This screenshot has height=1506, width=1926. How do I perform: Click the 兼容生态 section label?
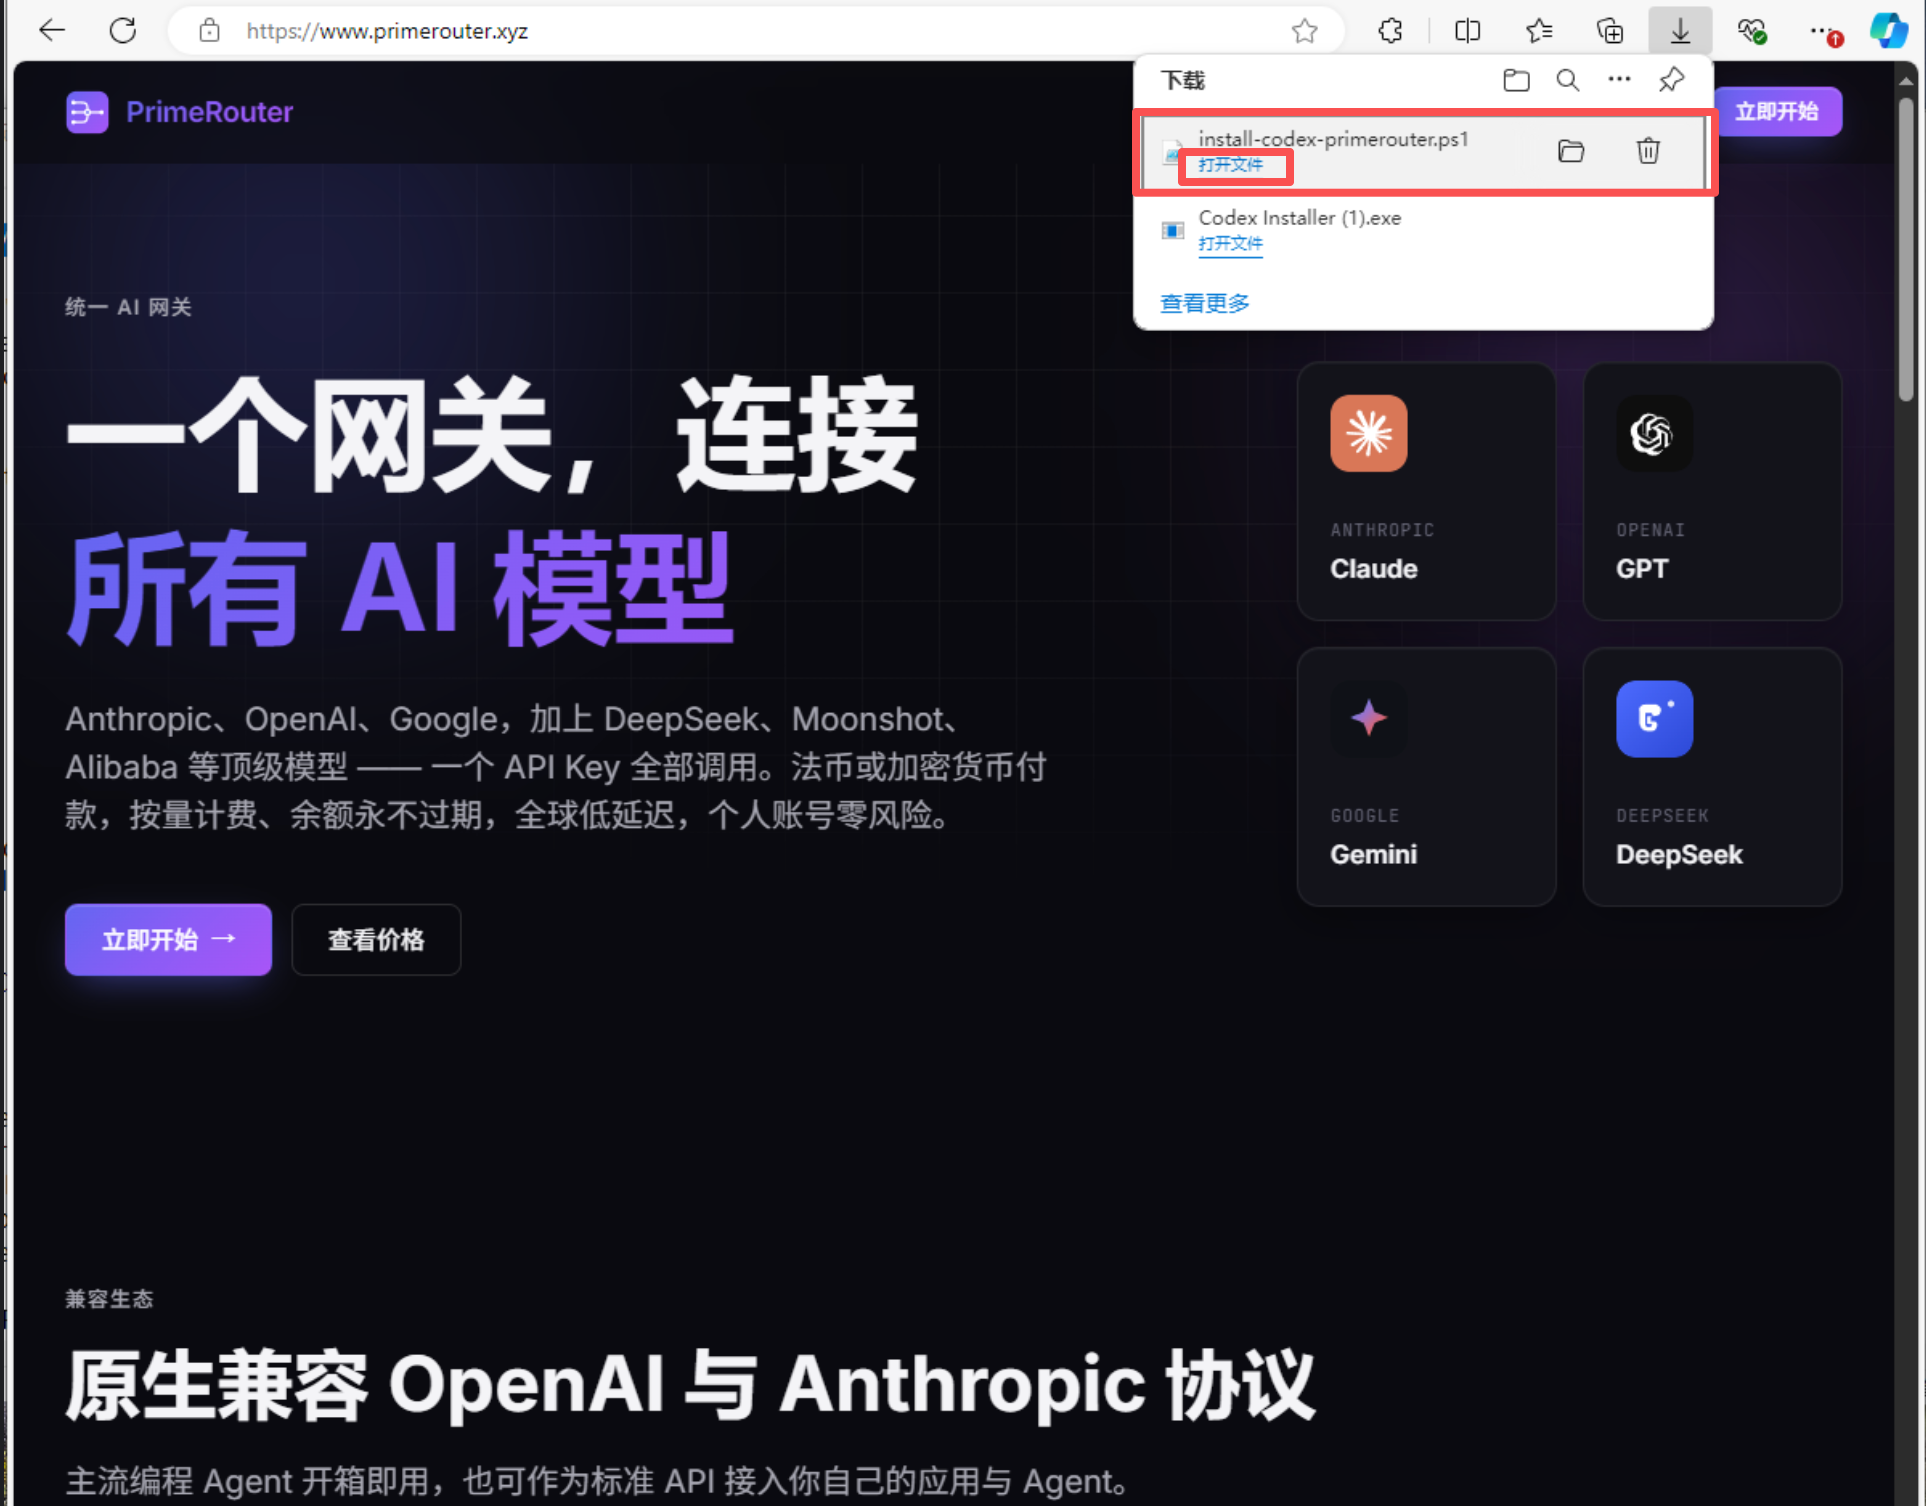tap(109, 1298)
